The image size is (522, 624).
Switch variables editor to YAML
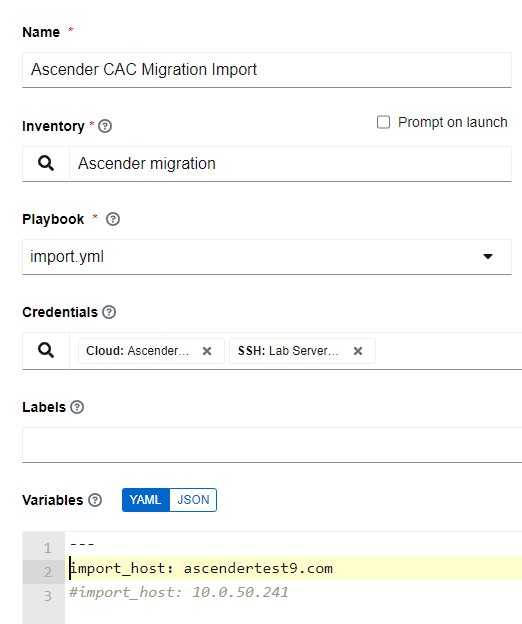point(146,500)
